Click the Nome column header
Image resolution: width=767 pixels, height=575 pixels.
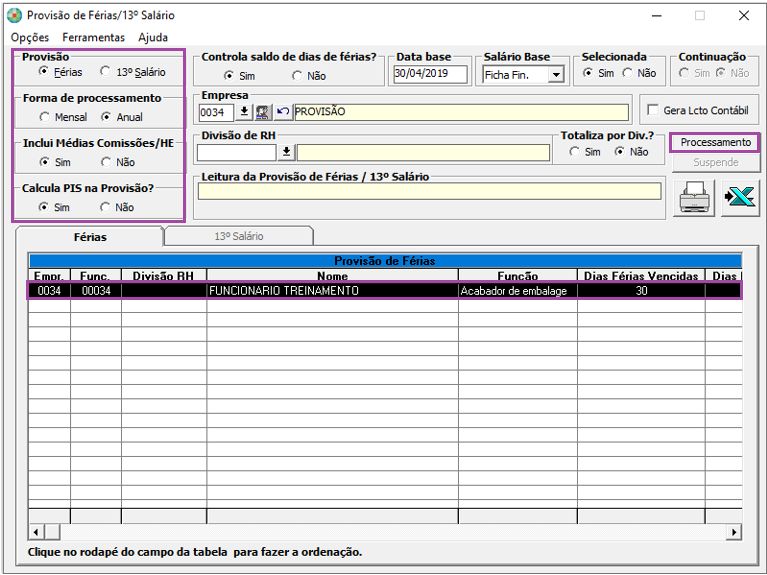coord(333,276)
